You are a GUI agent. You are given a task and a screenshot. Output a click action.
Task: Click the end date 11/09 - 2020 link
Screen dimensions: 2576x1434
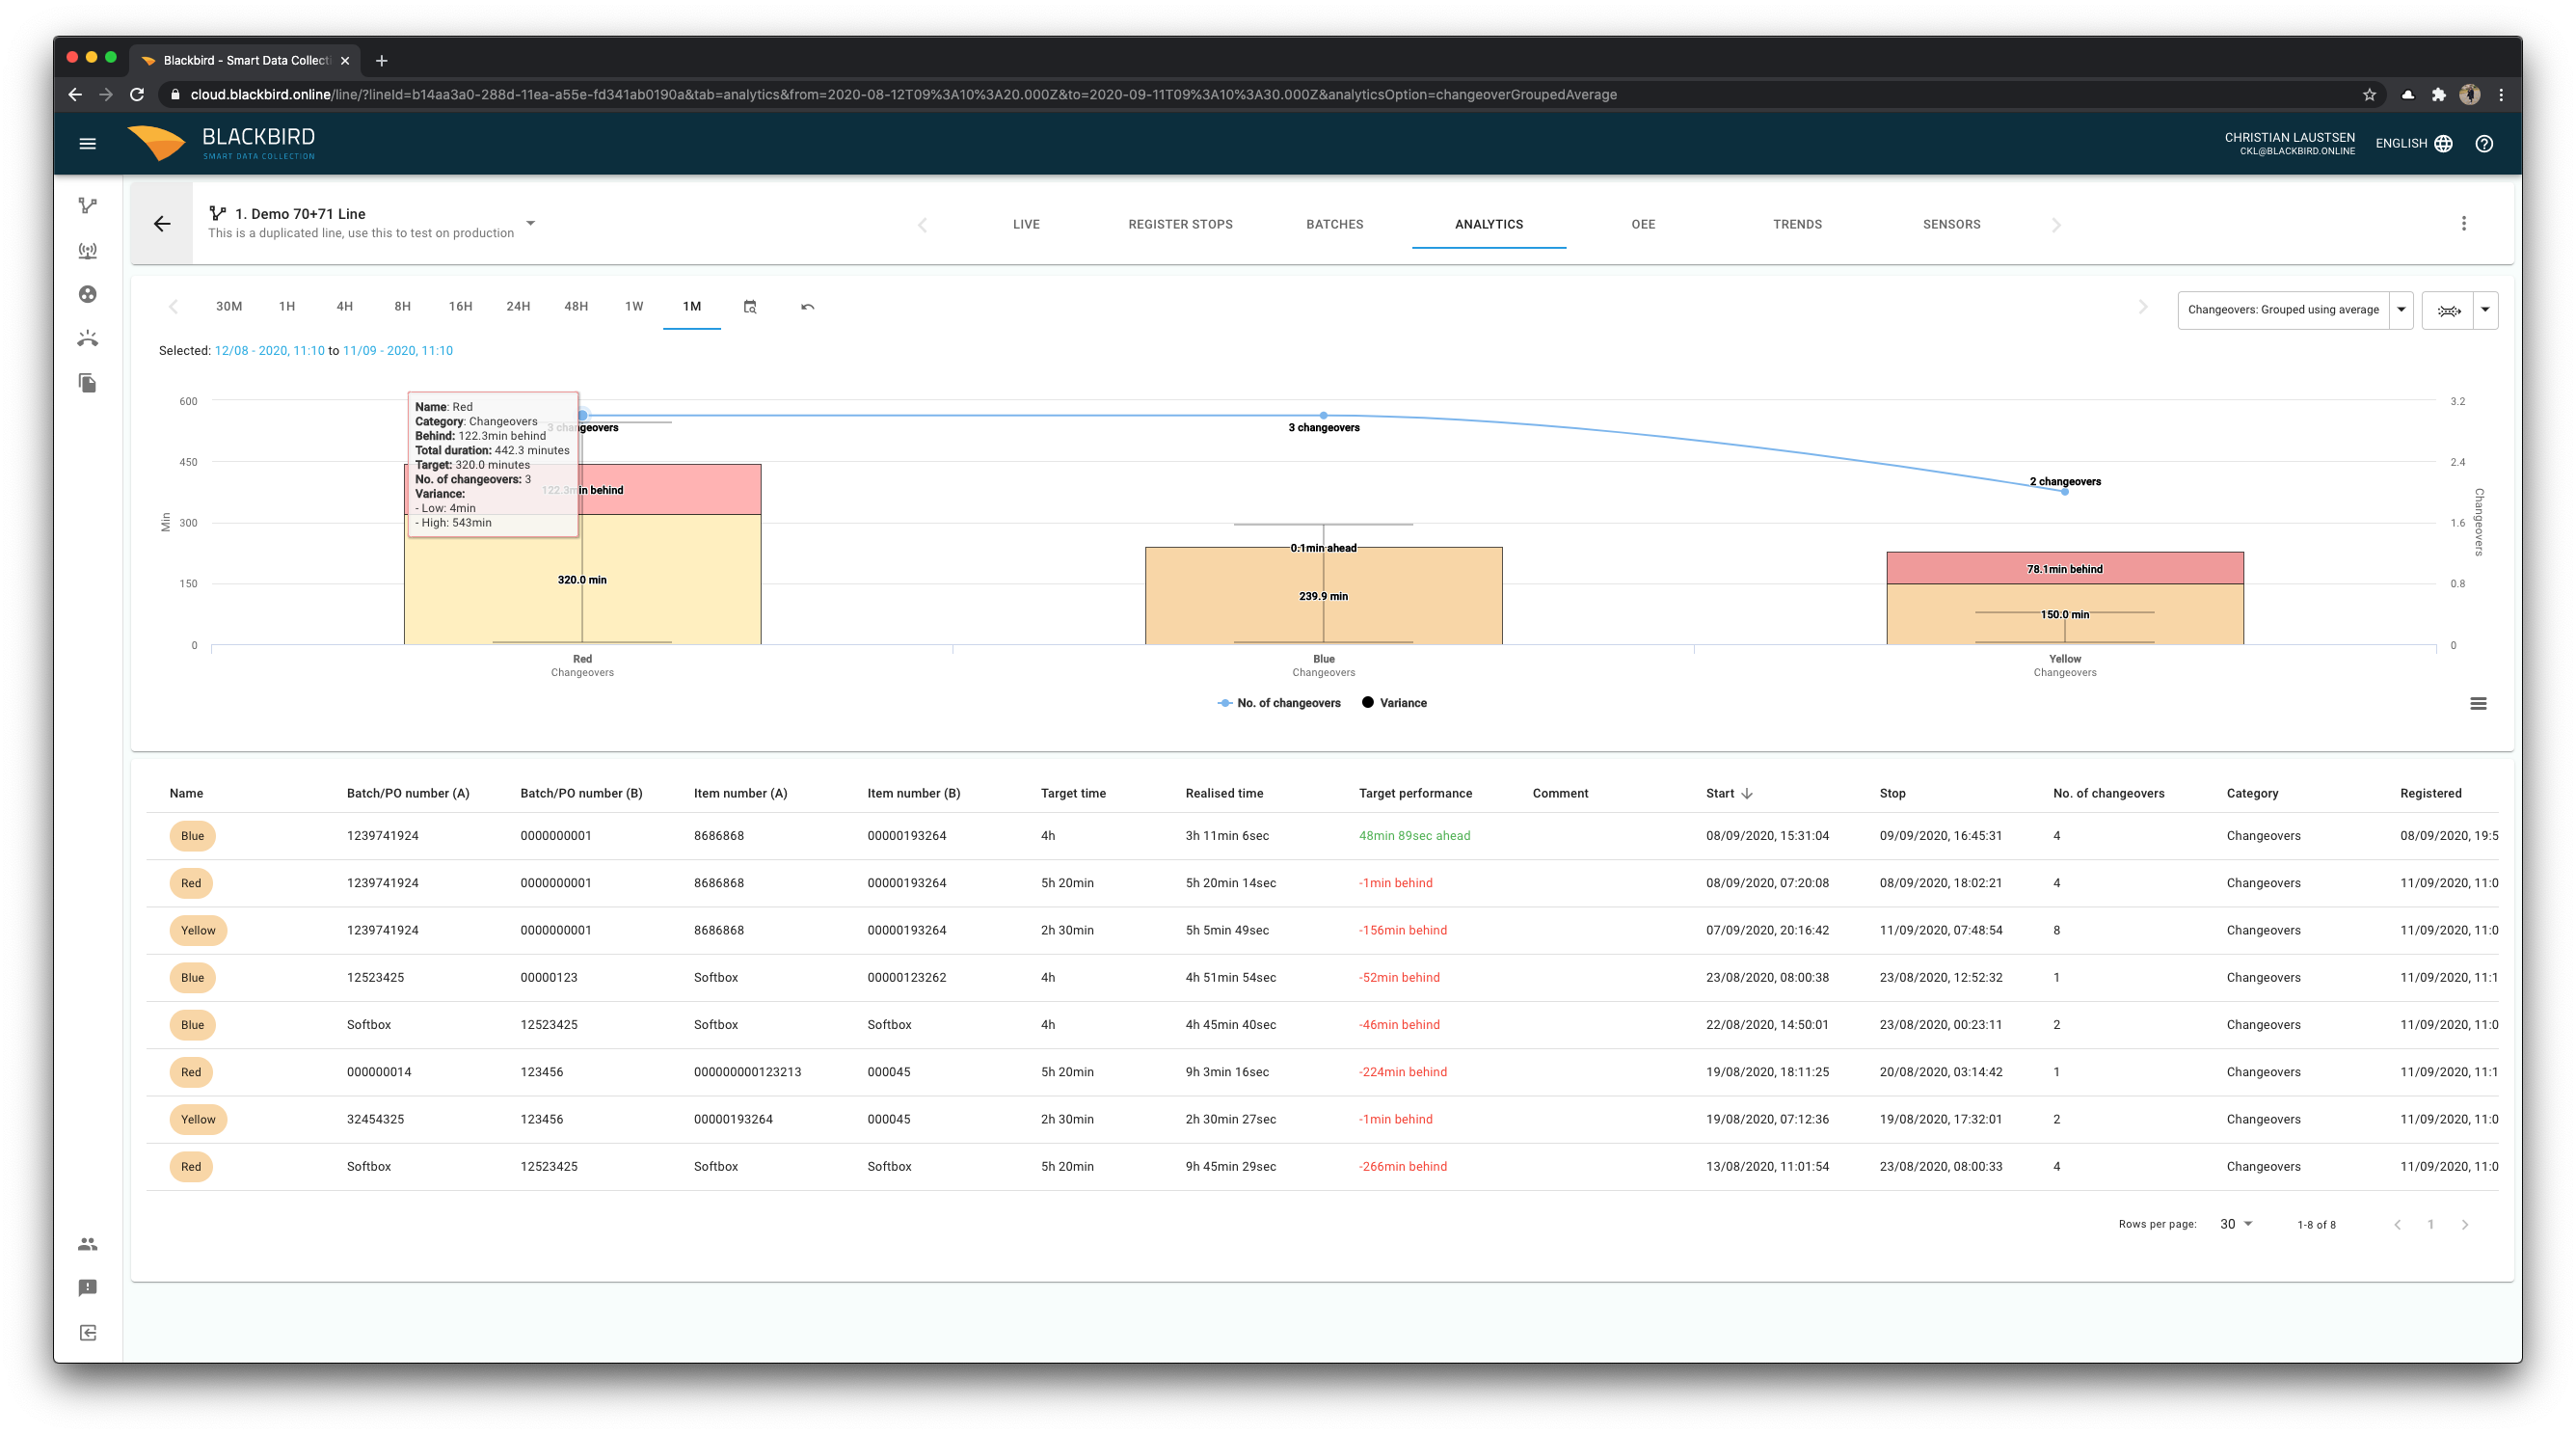(x=397, y=351)
